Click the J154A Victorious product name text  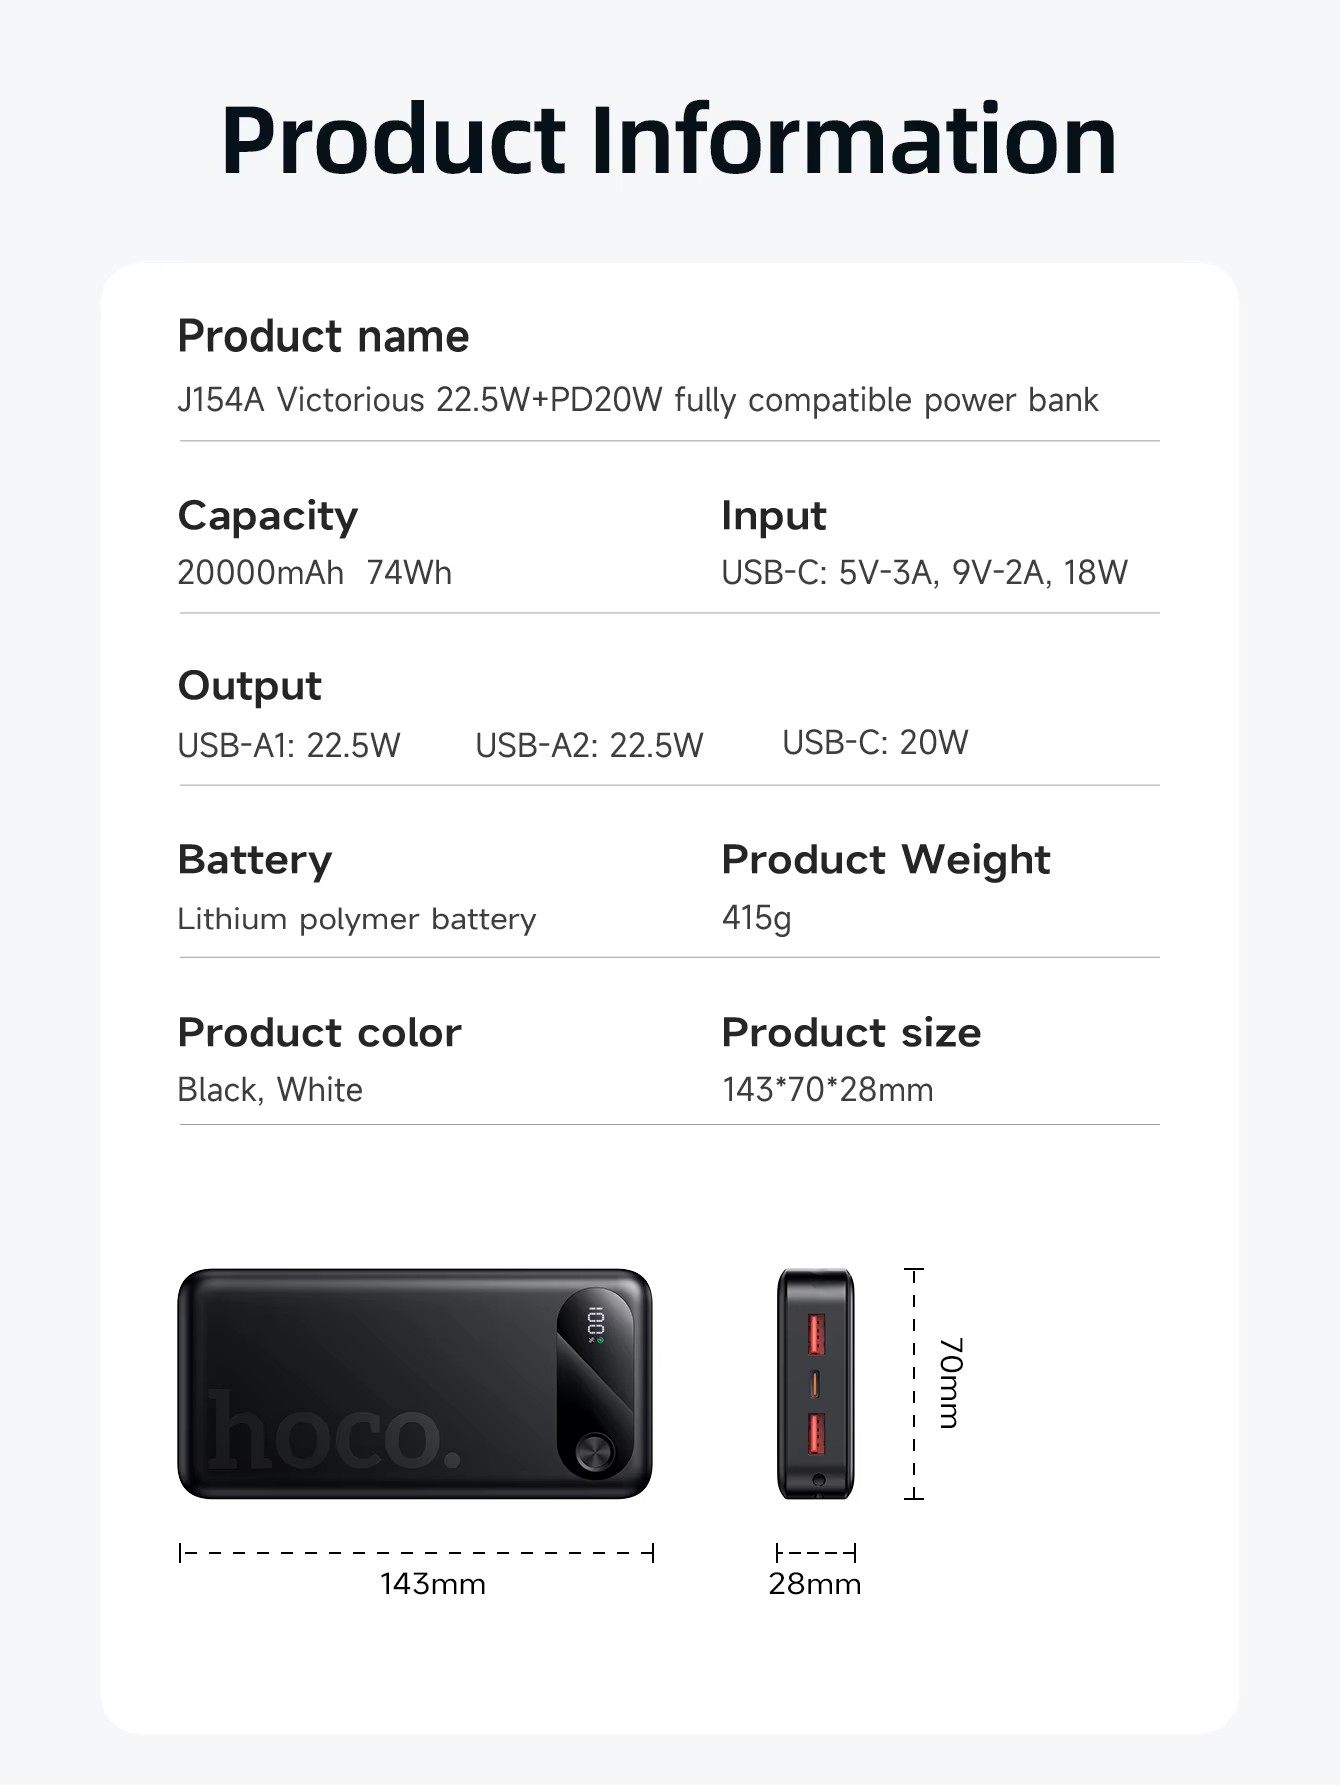pyautogui.click(x=637, y=400)
